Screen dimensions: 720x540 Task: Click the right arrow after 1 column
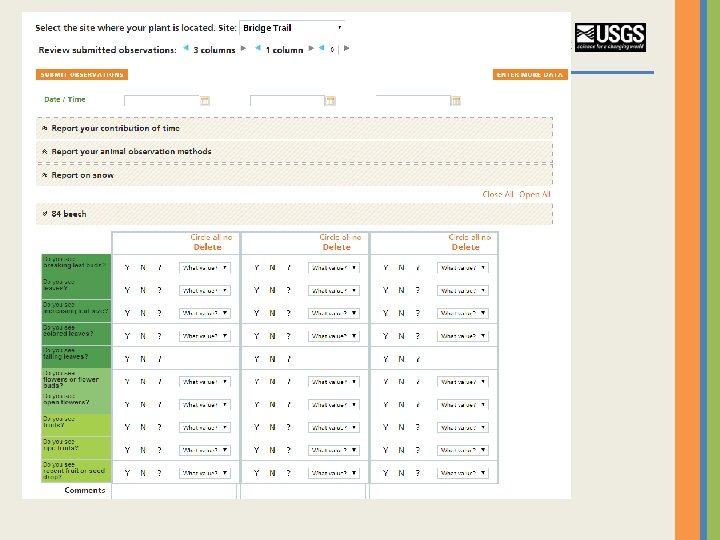[x=311, y=48]
